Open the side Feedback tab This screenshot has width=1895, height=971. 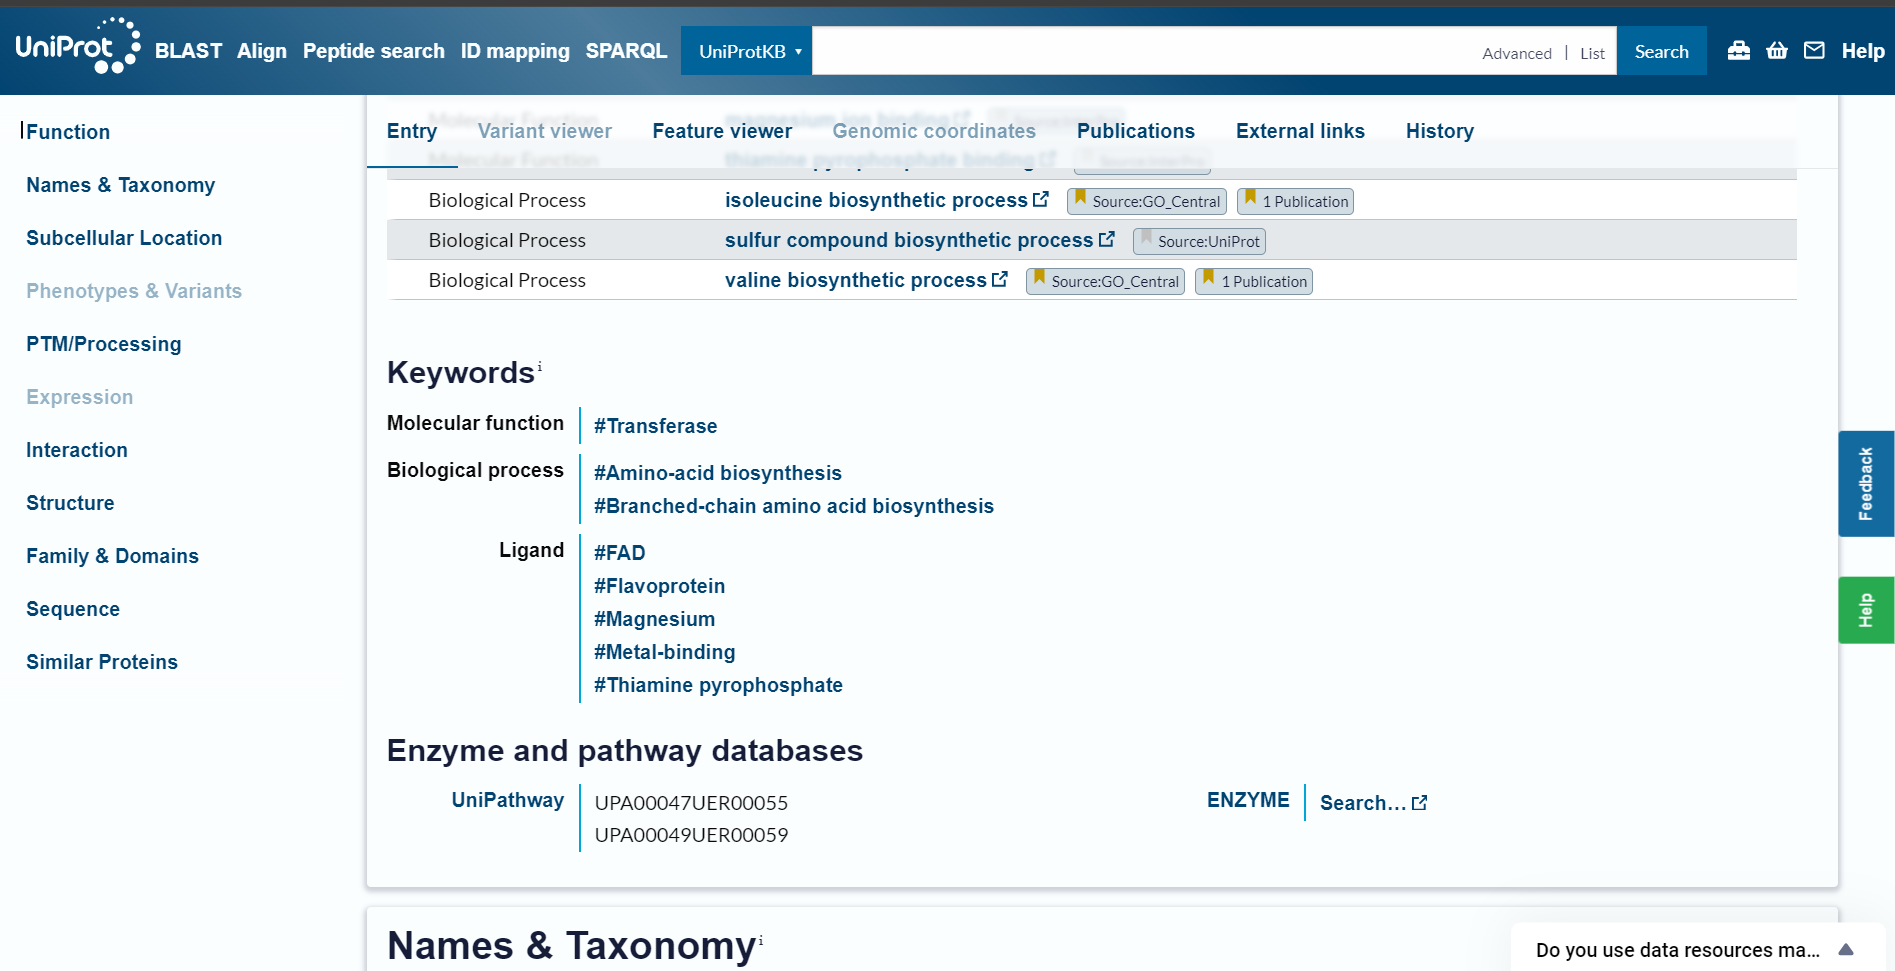[1866, 484]
